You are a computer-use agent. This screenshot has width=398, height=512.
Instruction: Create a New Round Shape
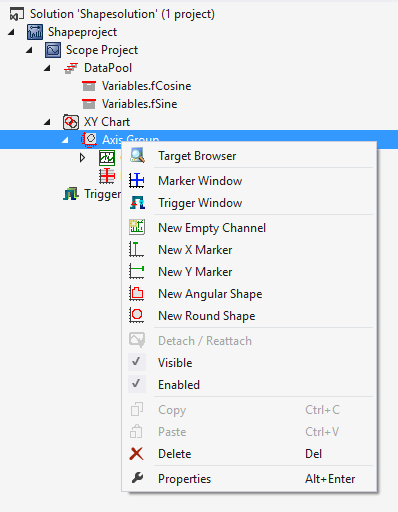[249, 316]
